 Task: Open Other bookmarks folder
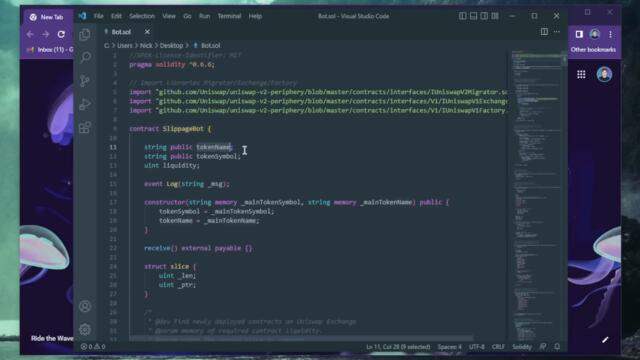(593, 50)
